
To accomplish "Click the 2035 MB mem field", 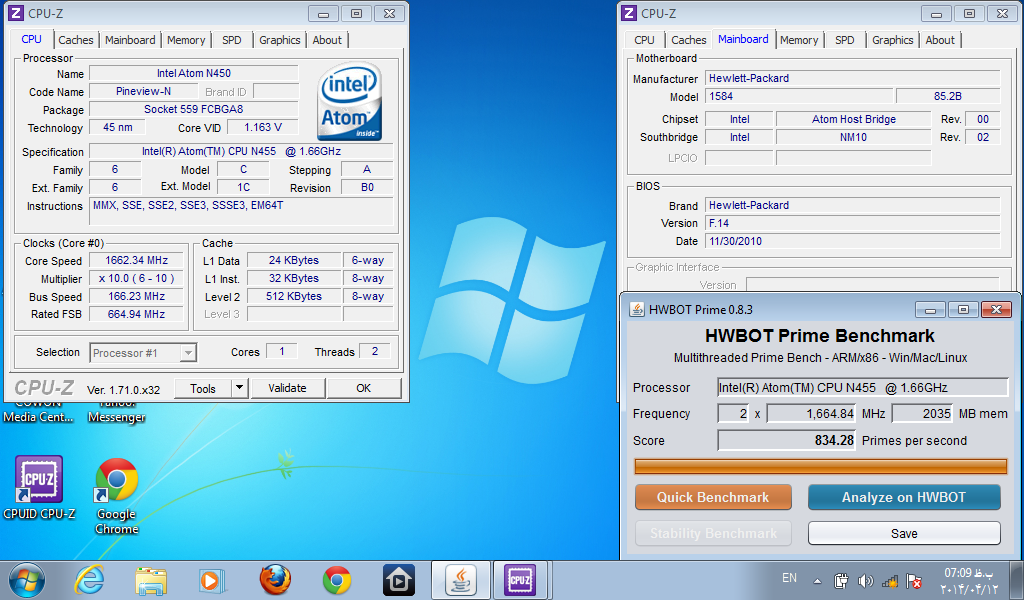I will click(922, 413).
